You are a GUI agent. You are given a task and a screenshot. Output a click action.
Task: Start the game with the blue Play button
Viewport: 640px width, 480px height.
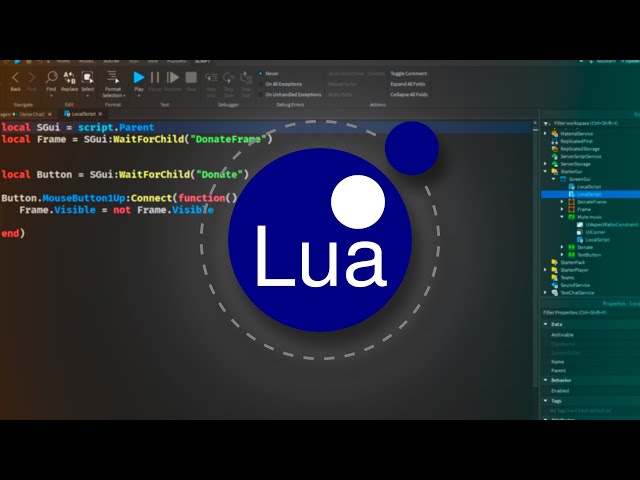point(139,77)
